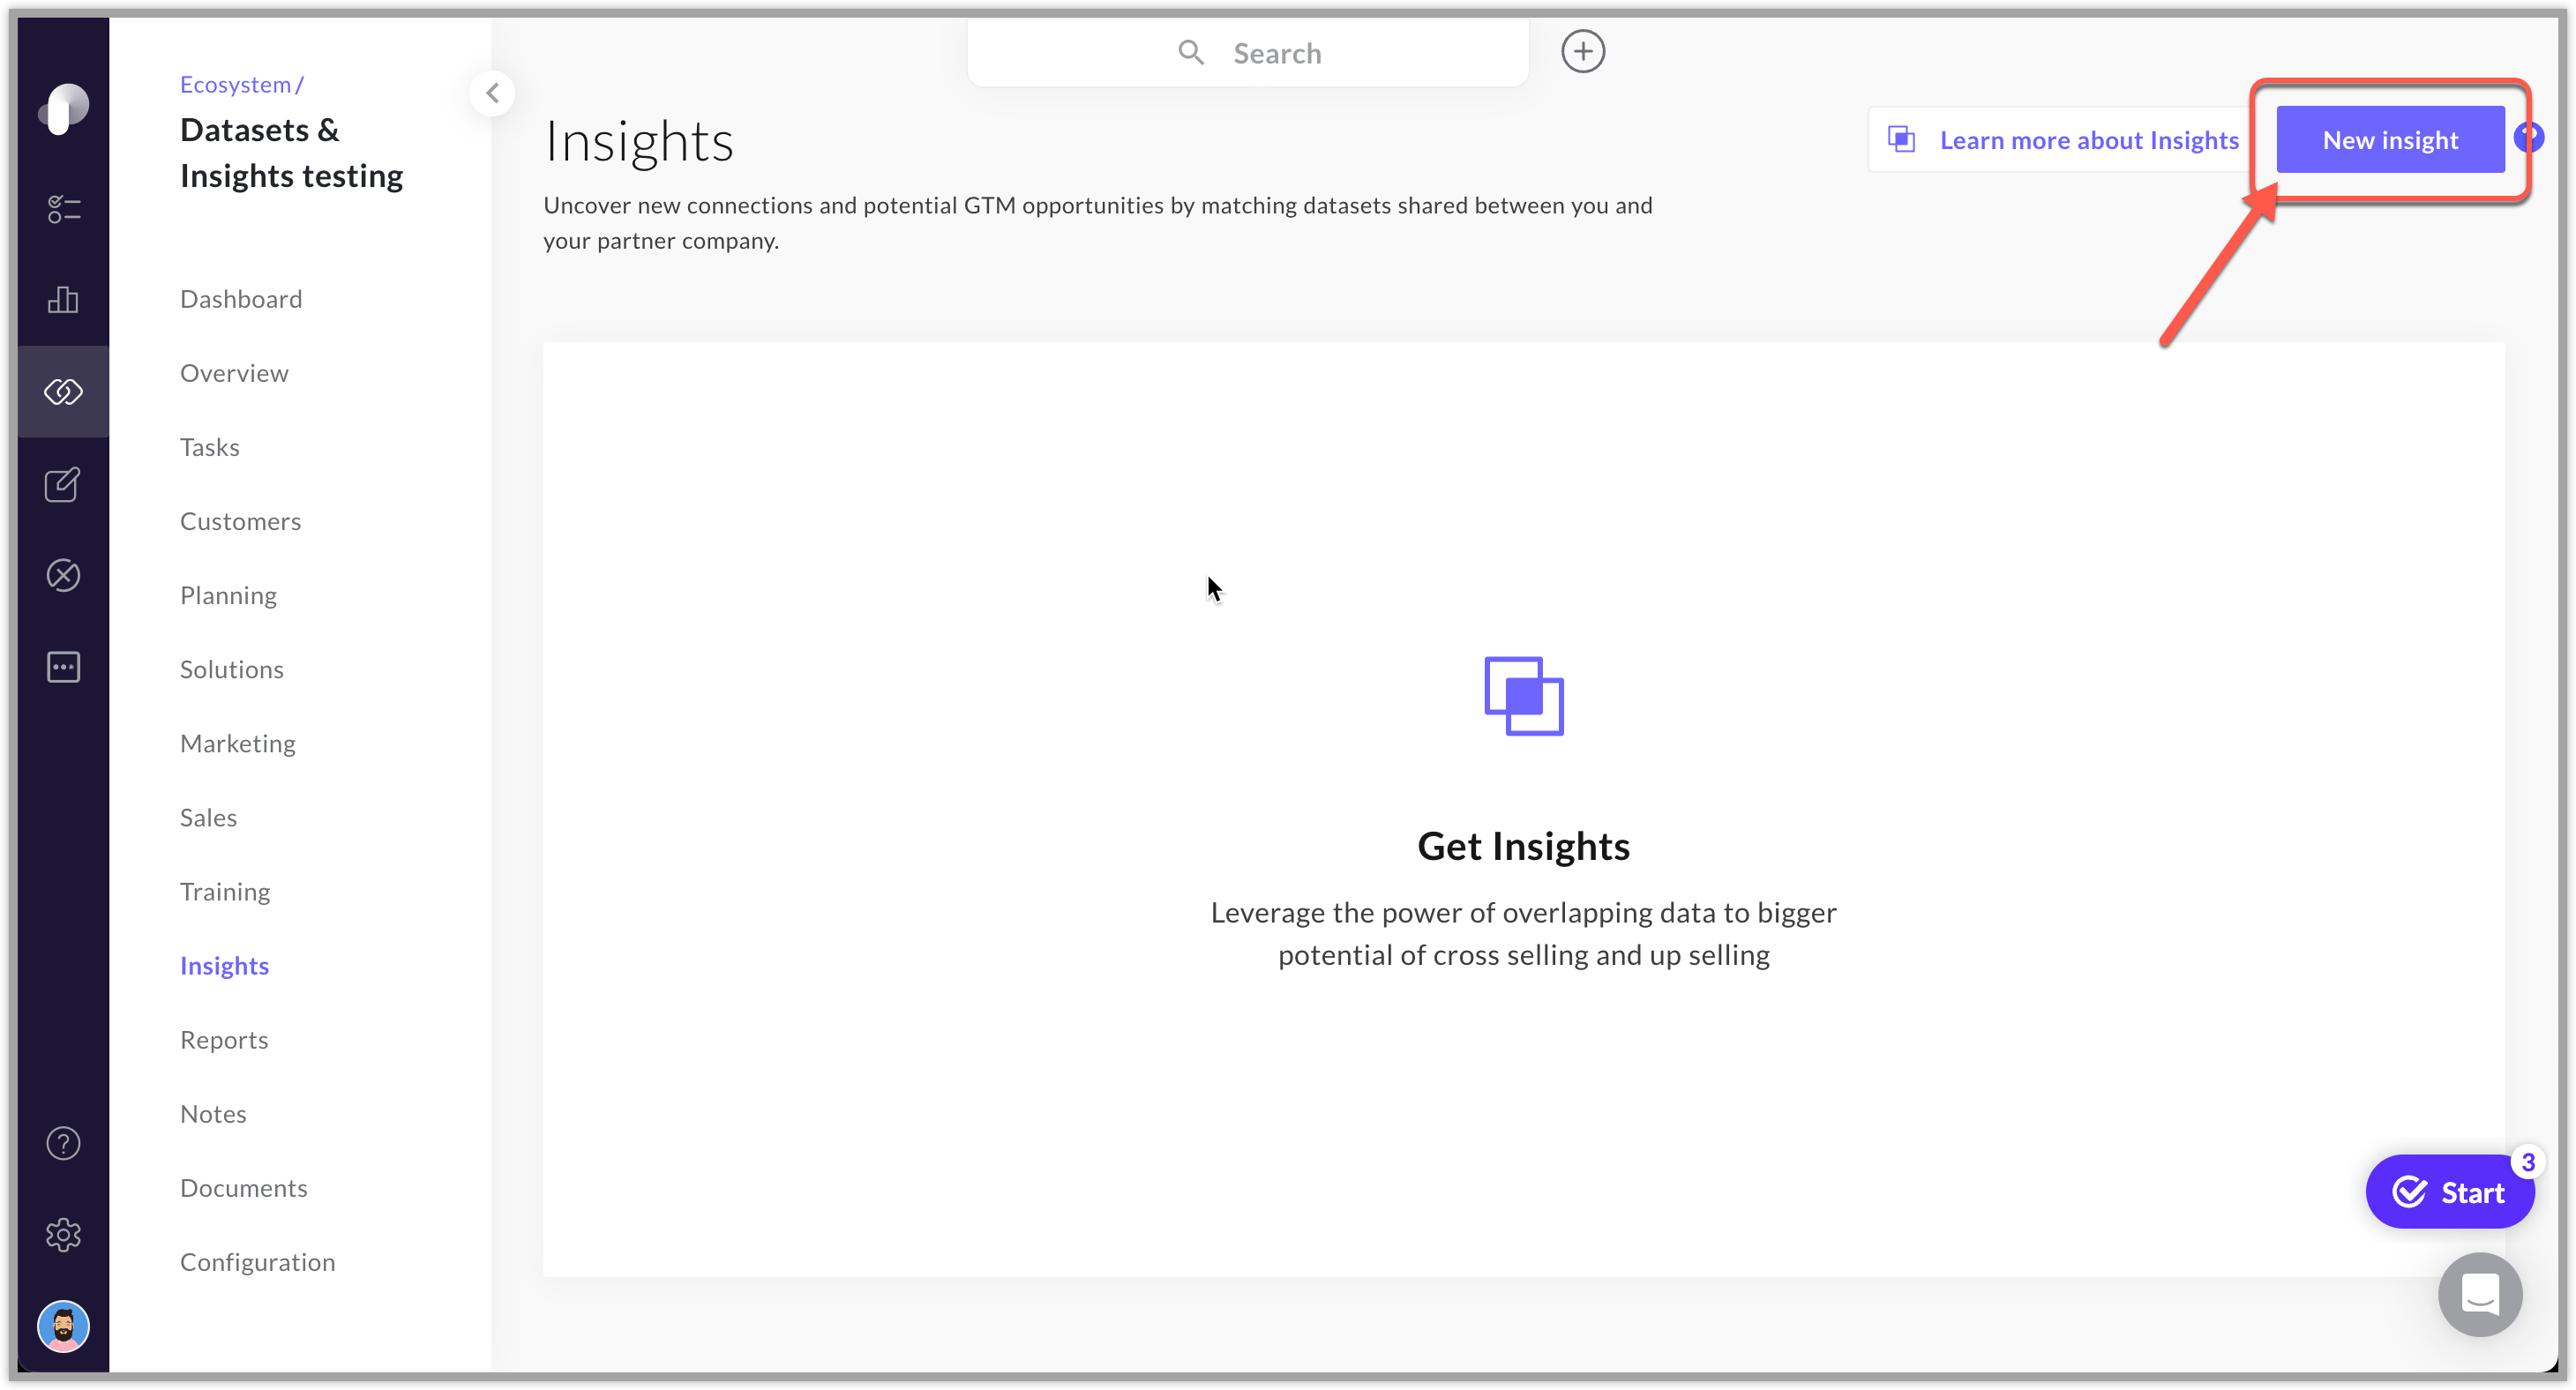
Task: Open Solutions in the navigation menu
Action: [x=232, y=669]
